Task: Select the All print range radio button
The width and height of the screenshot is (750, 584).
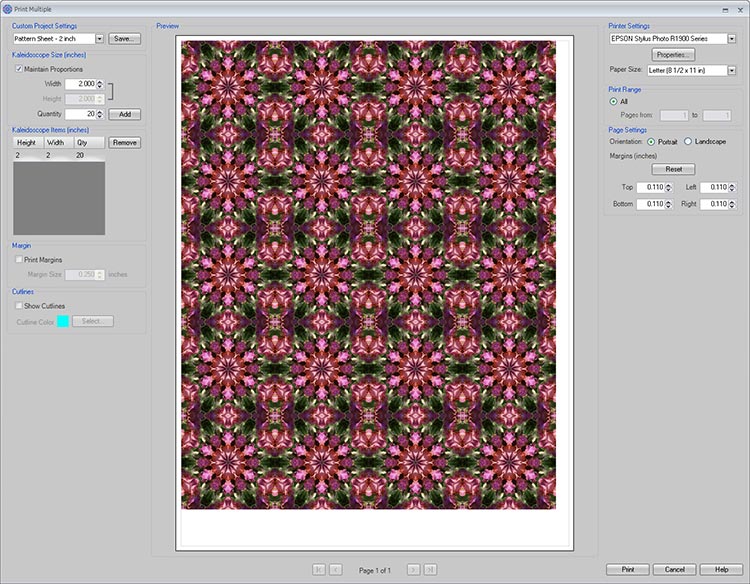Action: click(614, 101)
